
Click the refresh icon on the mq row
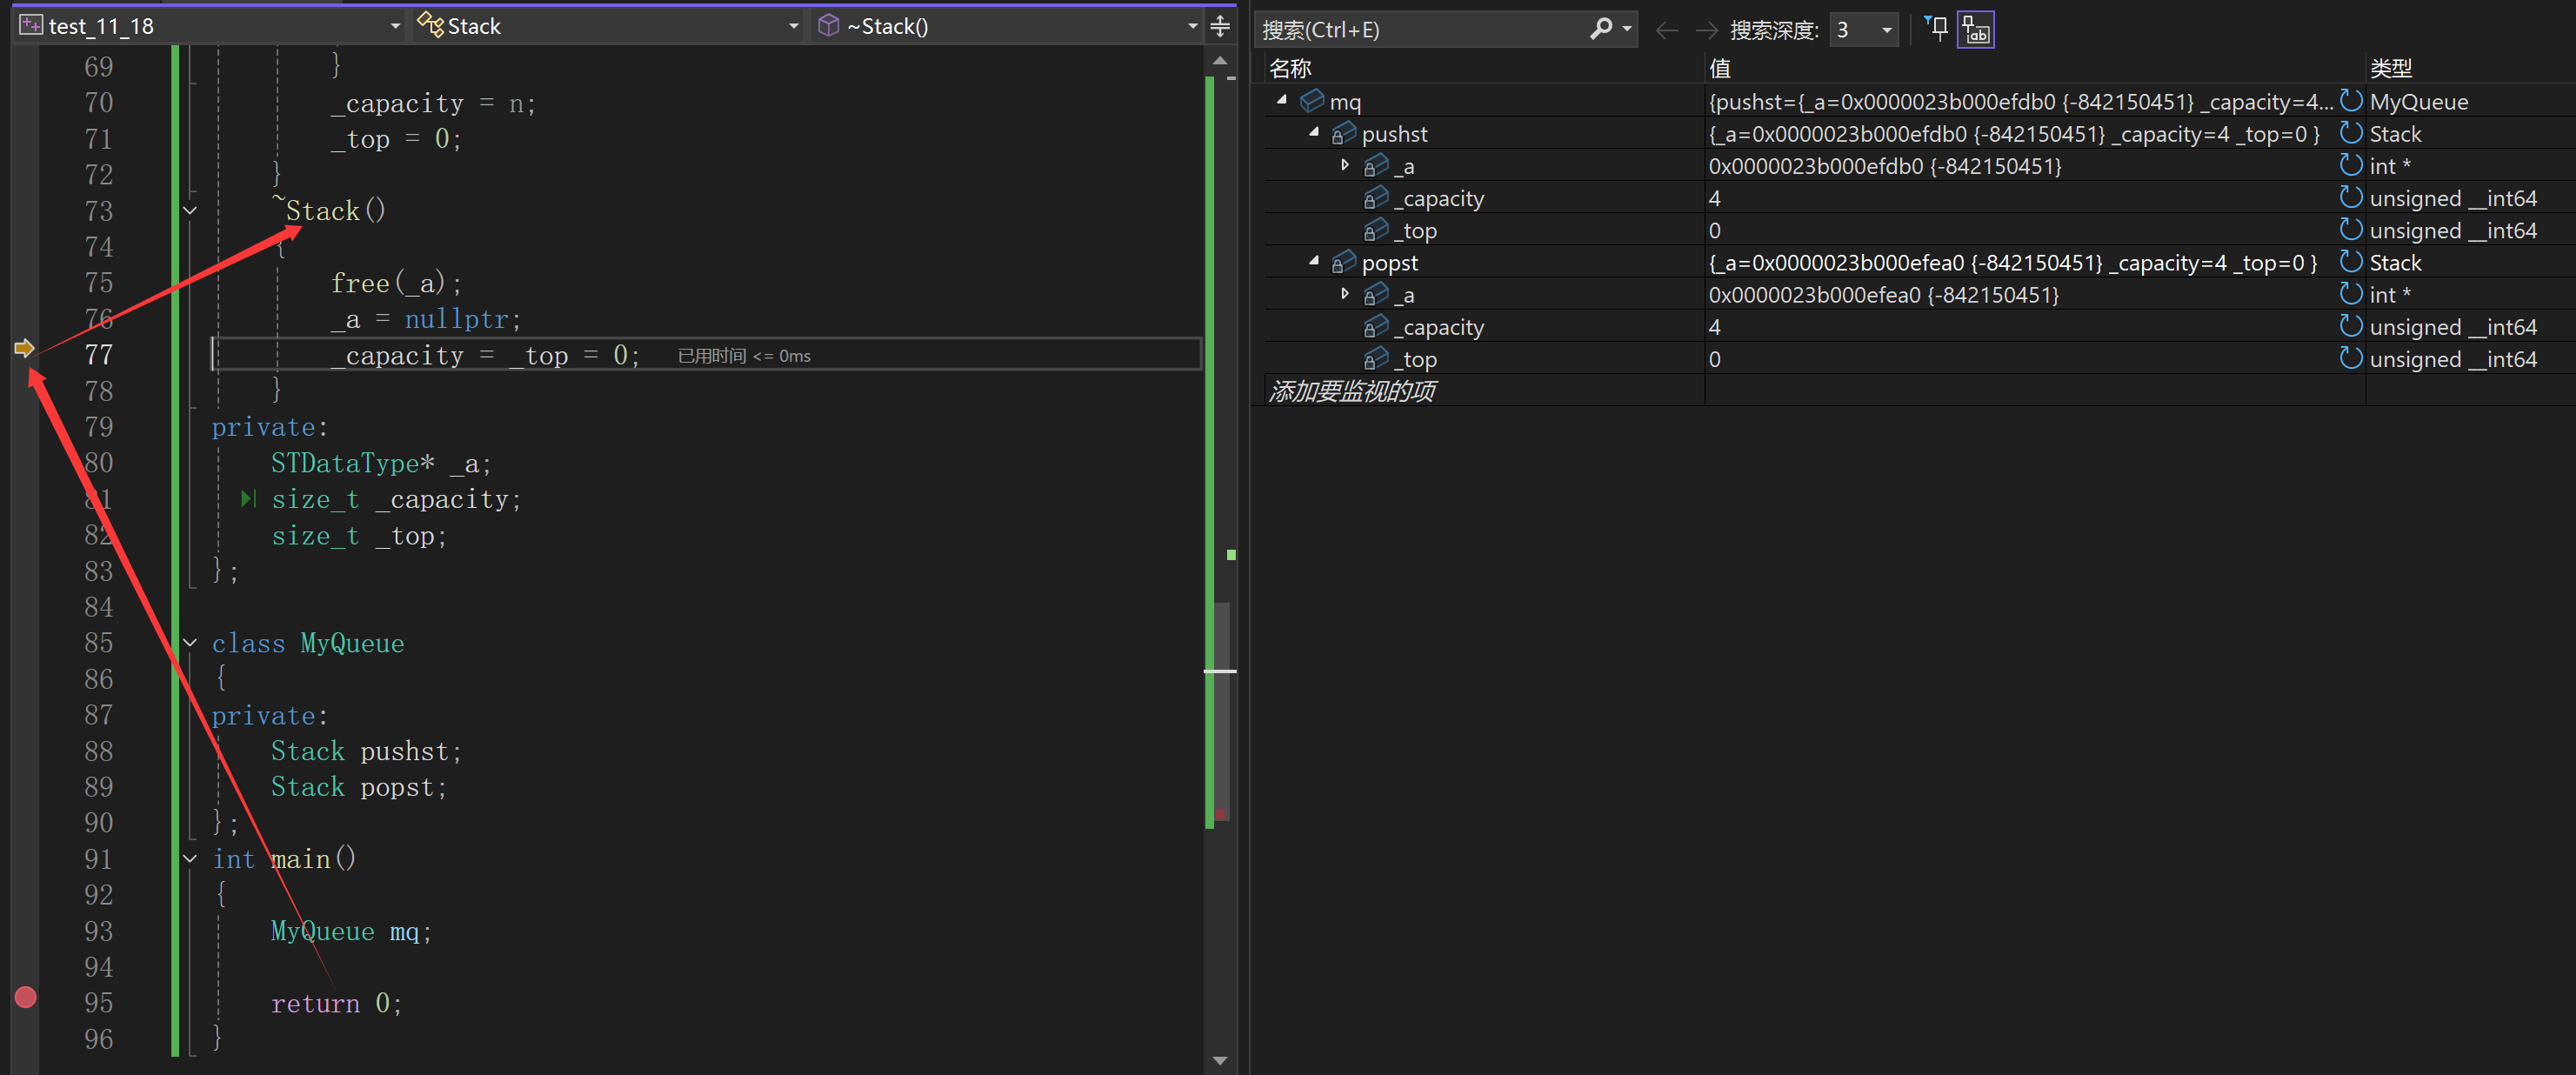(x=2351, y=101)
